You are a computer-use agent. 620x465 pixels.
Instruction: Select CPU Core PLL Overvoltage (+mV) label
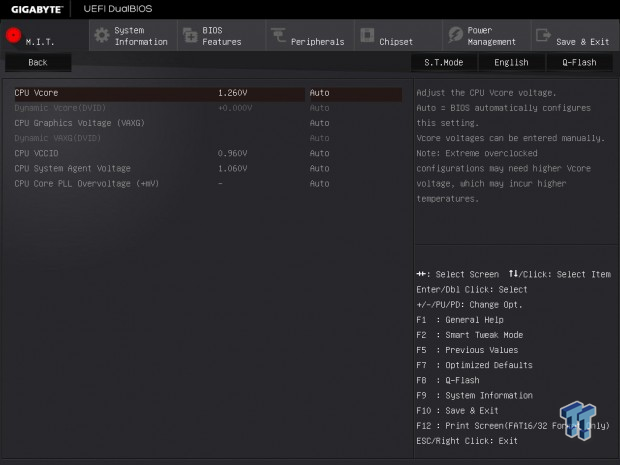pyautogui.click(x=87, y=183)
